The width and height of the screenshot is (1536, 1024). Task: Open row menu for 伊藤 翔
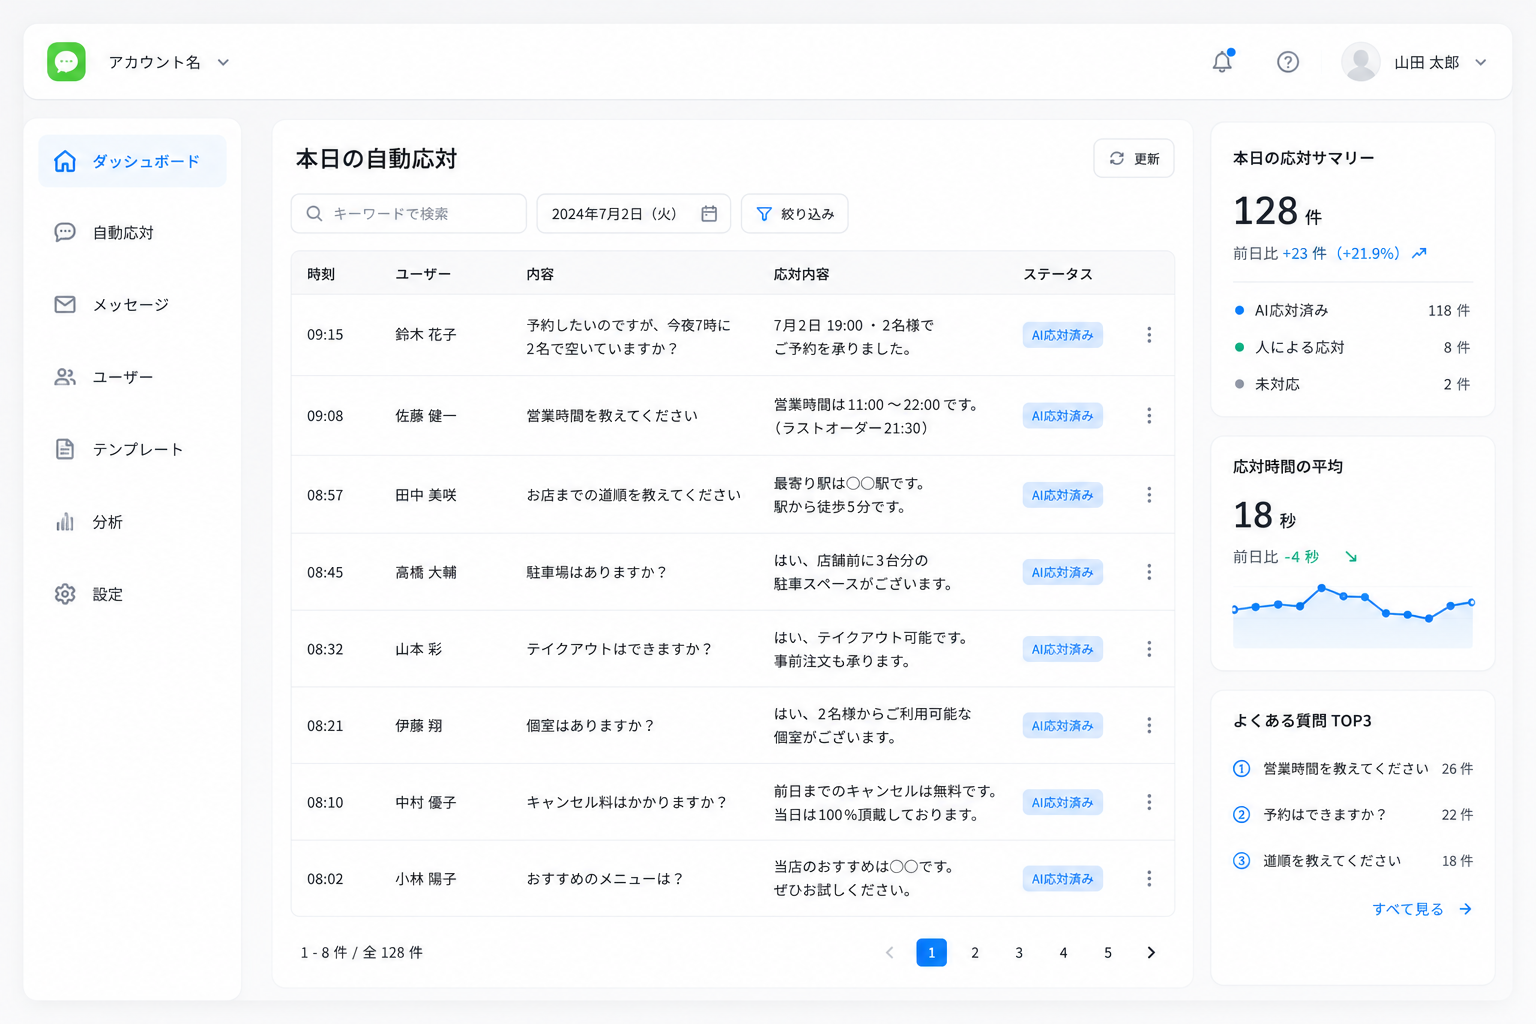pyautogui.click(x=1149, y=725)
